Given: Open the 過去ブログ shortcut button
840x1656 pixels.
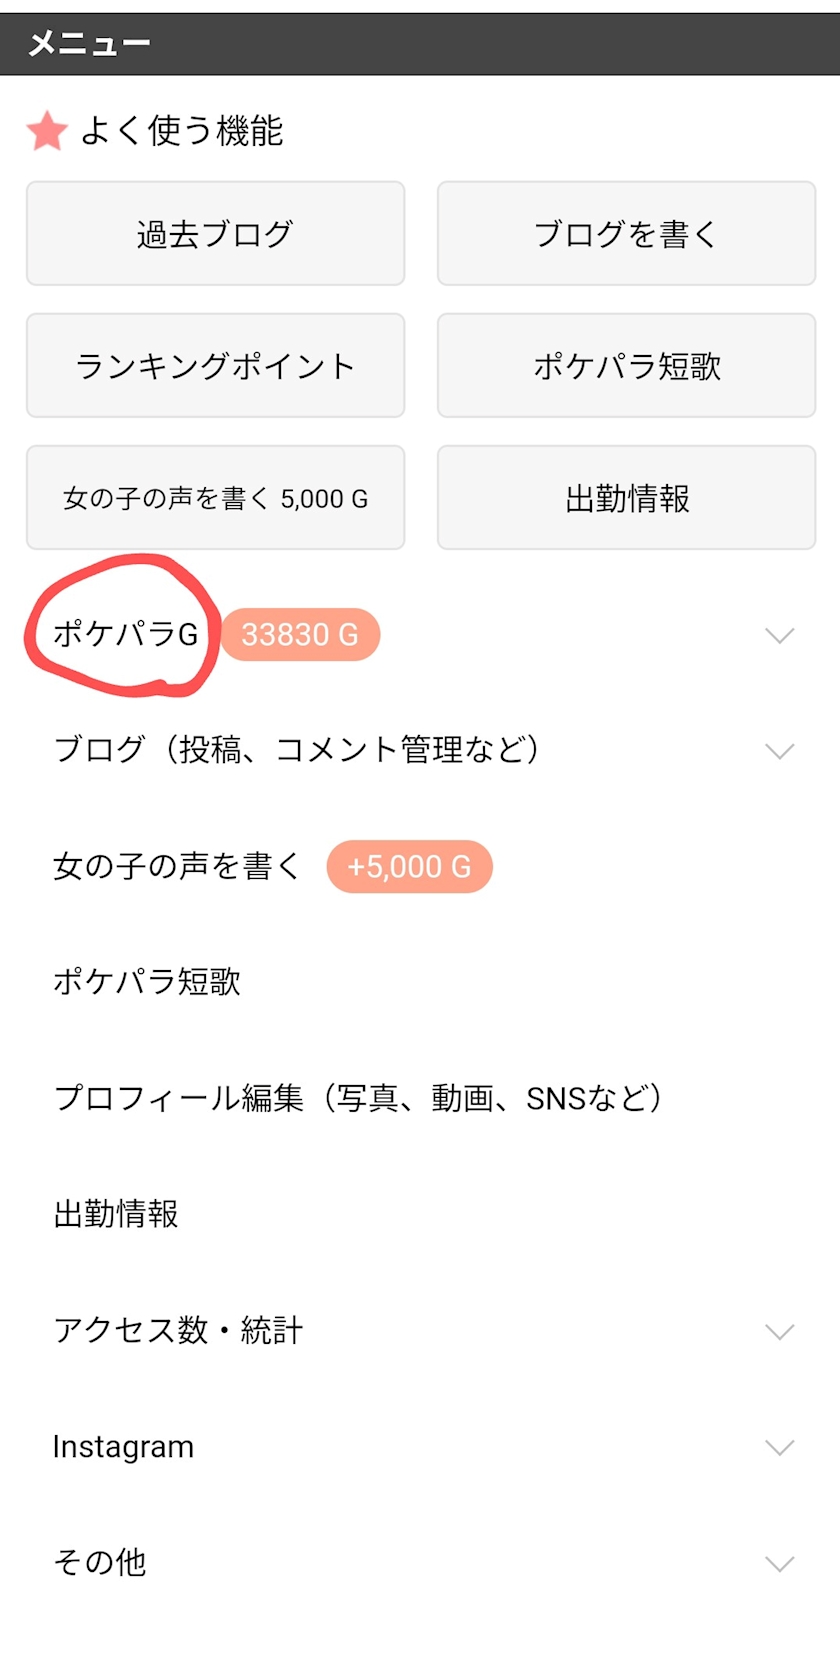Looking at the screenshot, I should click(215, 234).
